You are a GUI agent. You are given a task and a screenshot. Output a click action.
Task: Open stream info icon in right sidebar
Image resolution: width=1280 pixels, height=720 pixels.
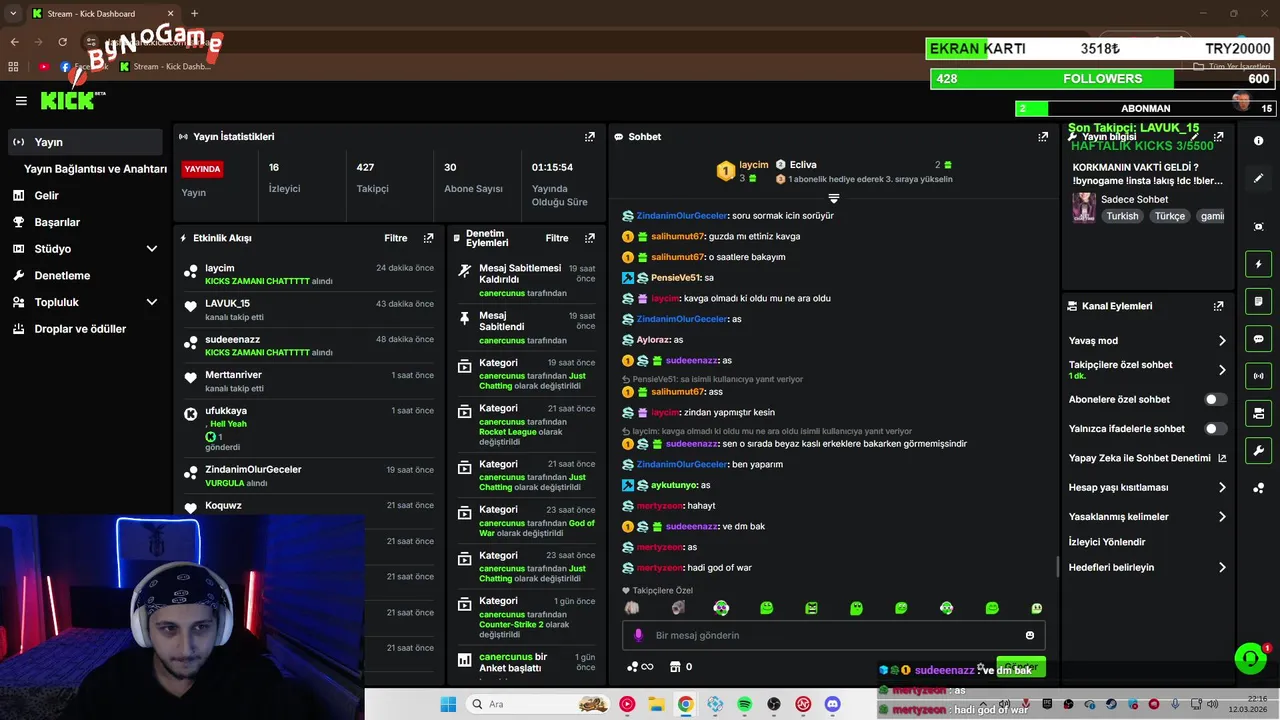[x=1259, y=141]
